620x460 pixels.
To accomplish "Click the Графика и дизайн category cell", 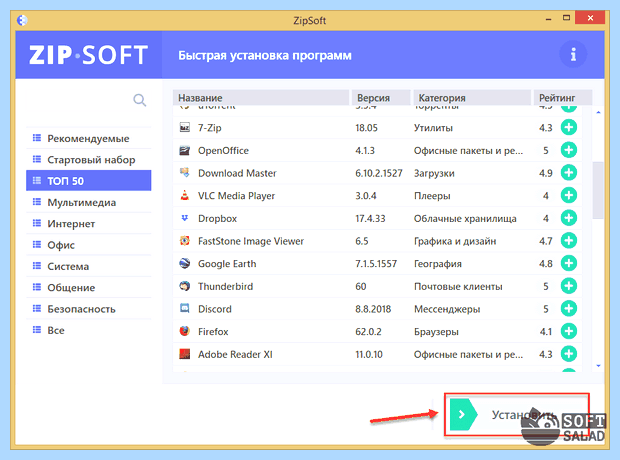I will point(455,241).
